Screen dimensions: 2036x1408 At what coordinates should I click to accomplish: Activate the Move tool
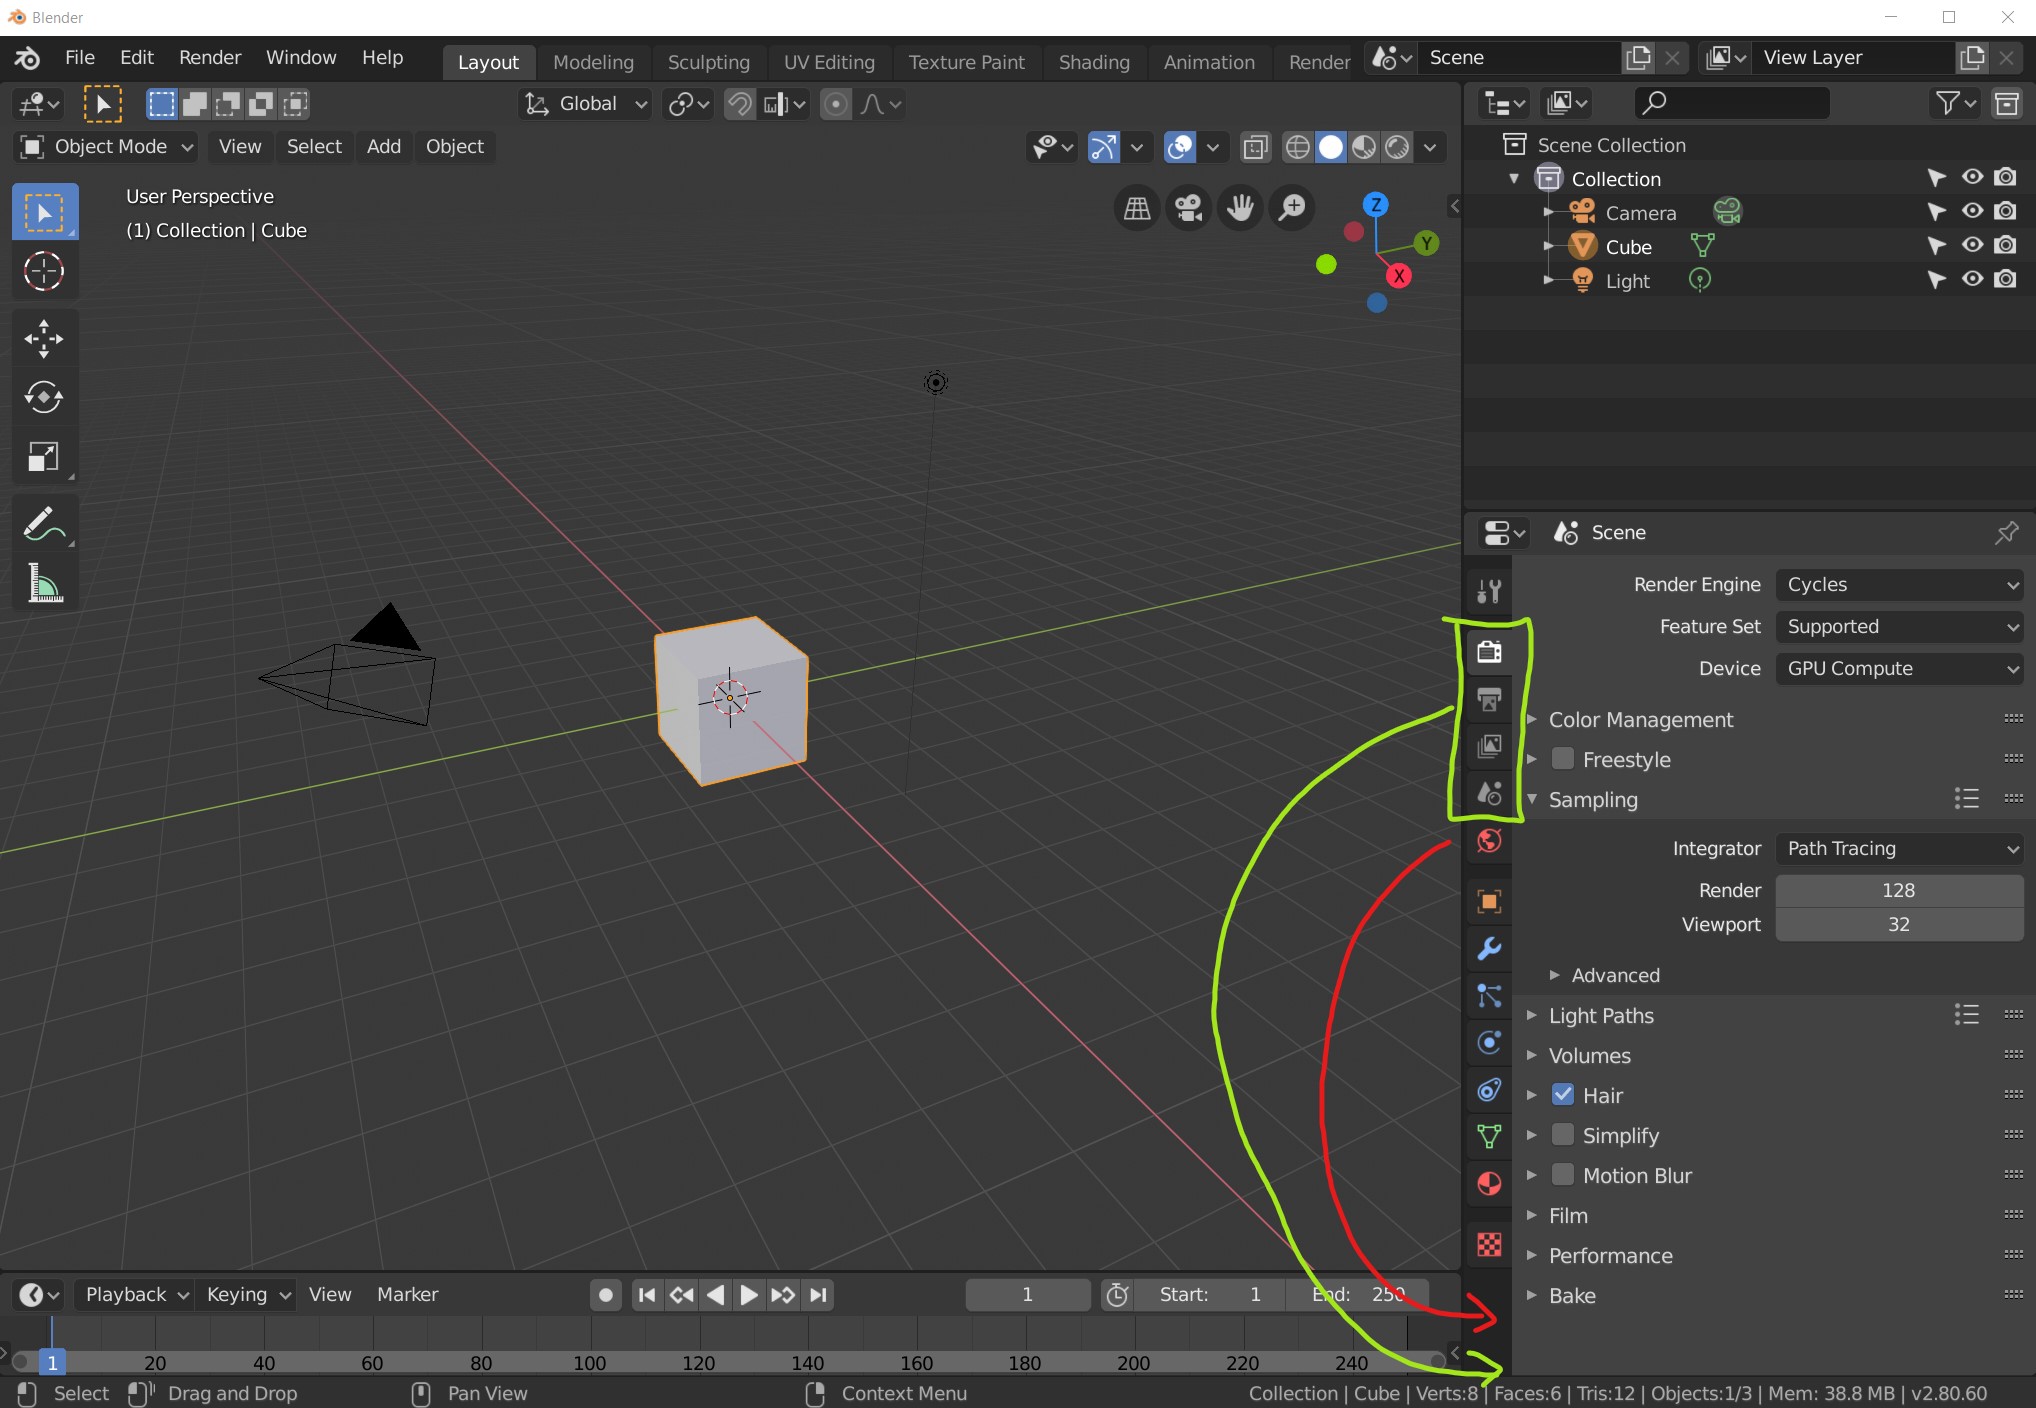point(44,339)
